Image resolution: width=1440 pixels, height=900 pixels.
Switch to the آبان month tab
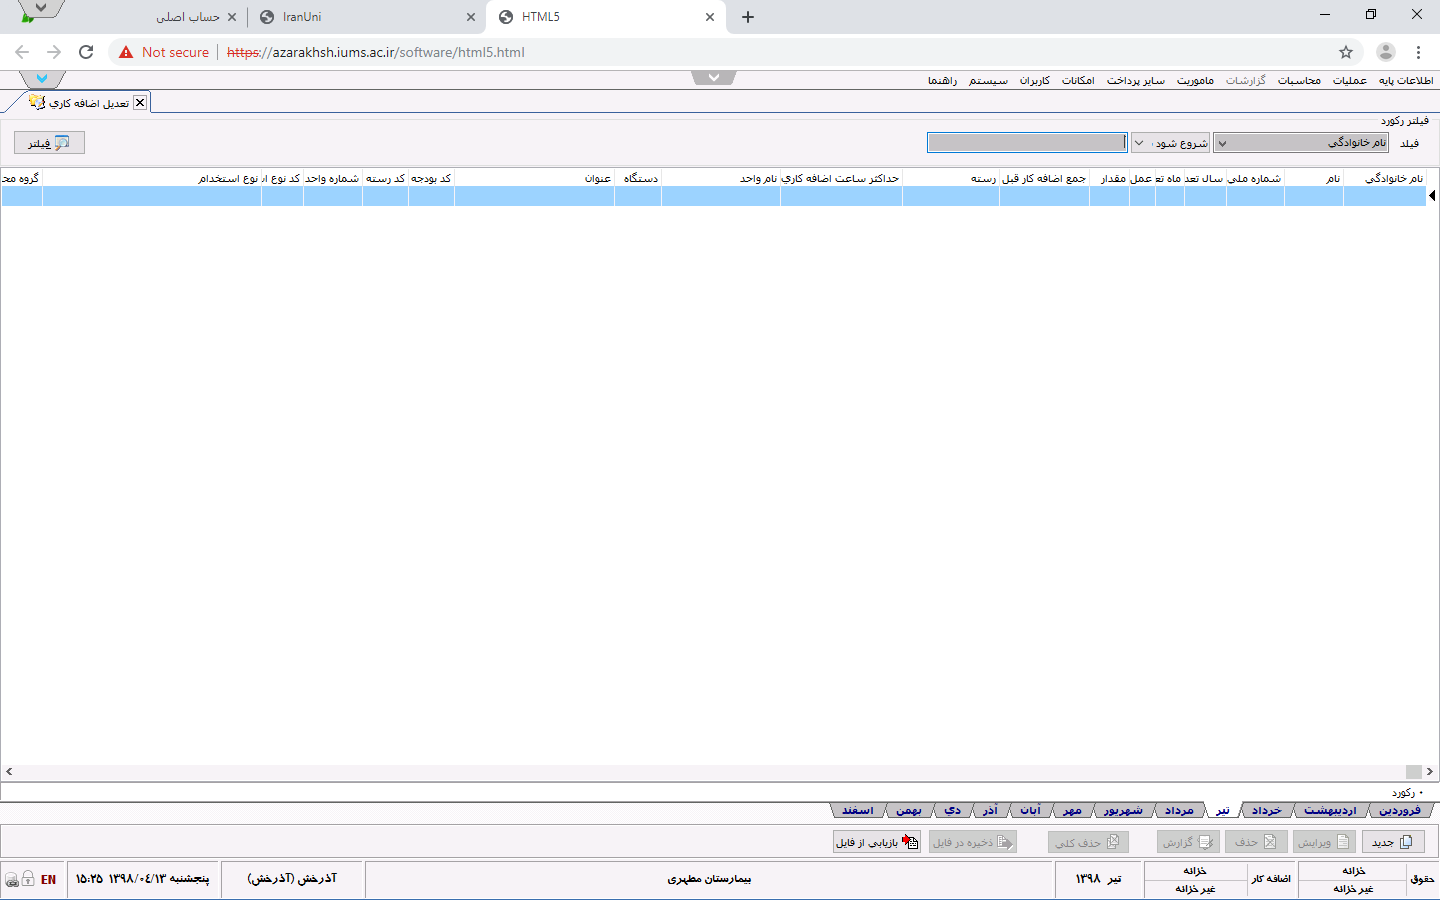(1030, 810)
